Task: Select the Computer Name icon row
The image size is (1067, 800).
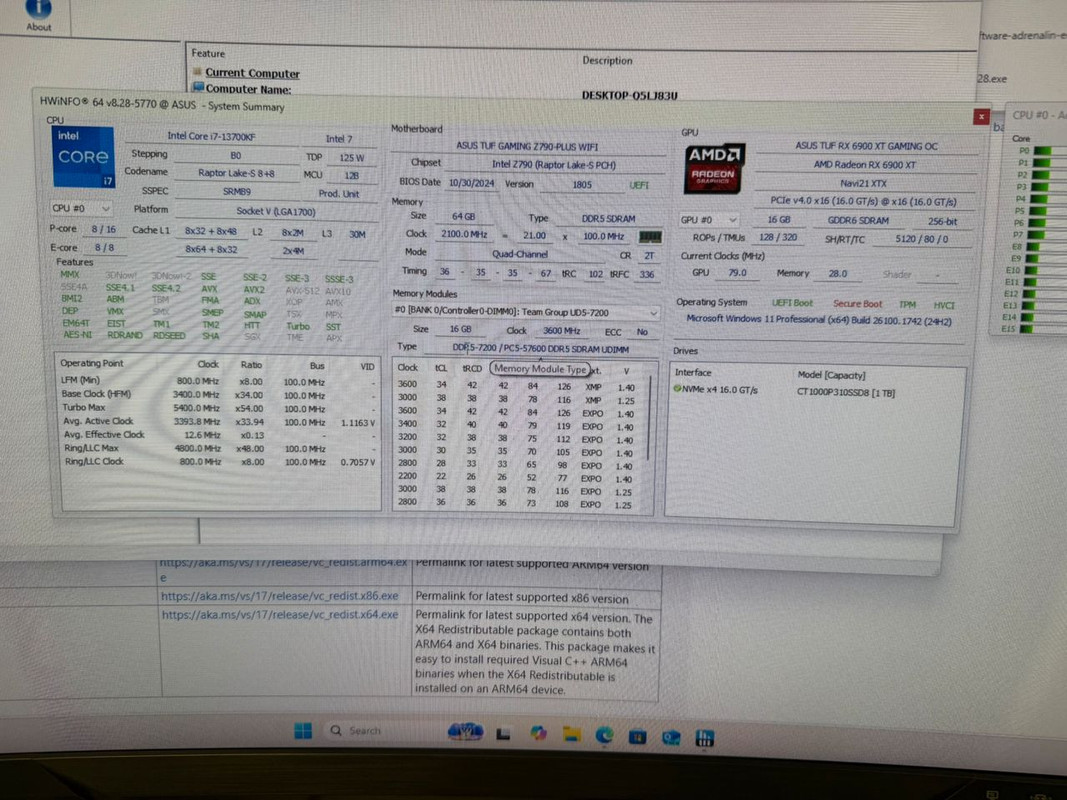Action: click(198, 88)
